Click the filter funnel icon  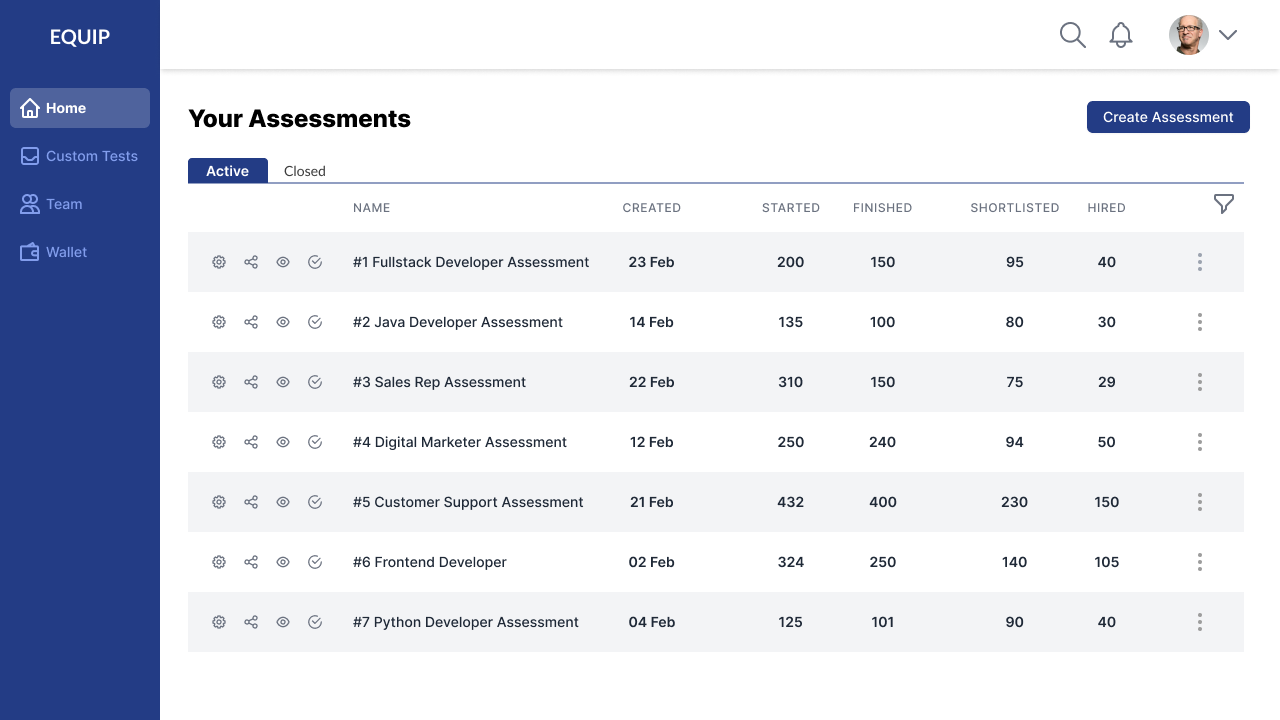(x=1223, y=204)
